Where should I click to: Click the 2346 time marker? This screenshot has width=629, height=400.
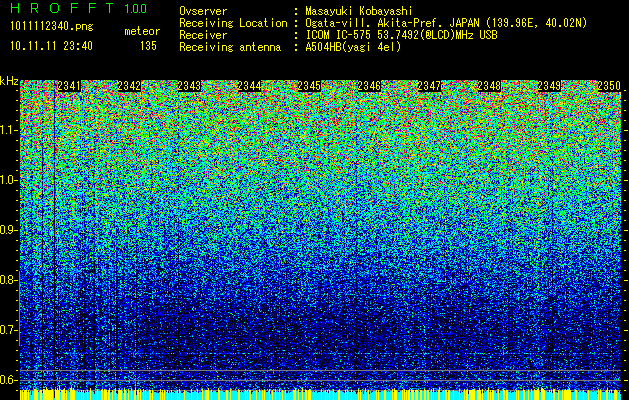(x=369, y=86)
